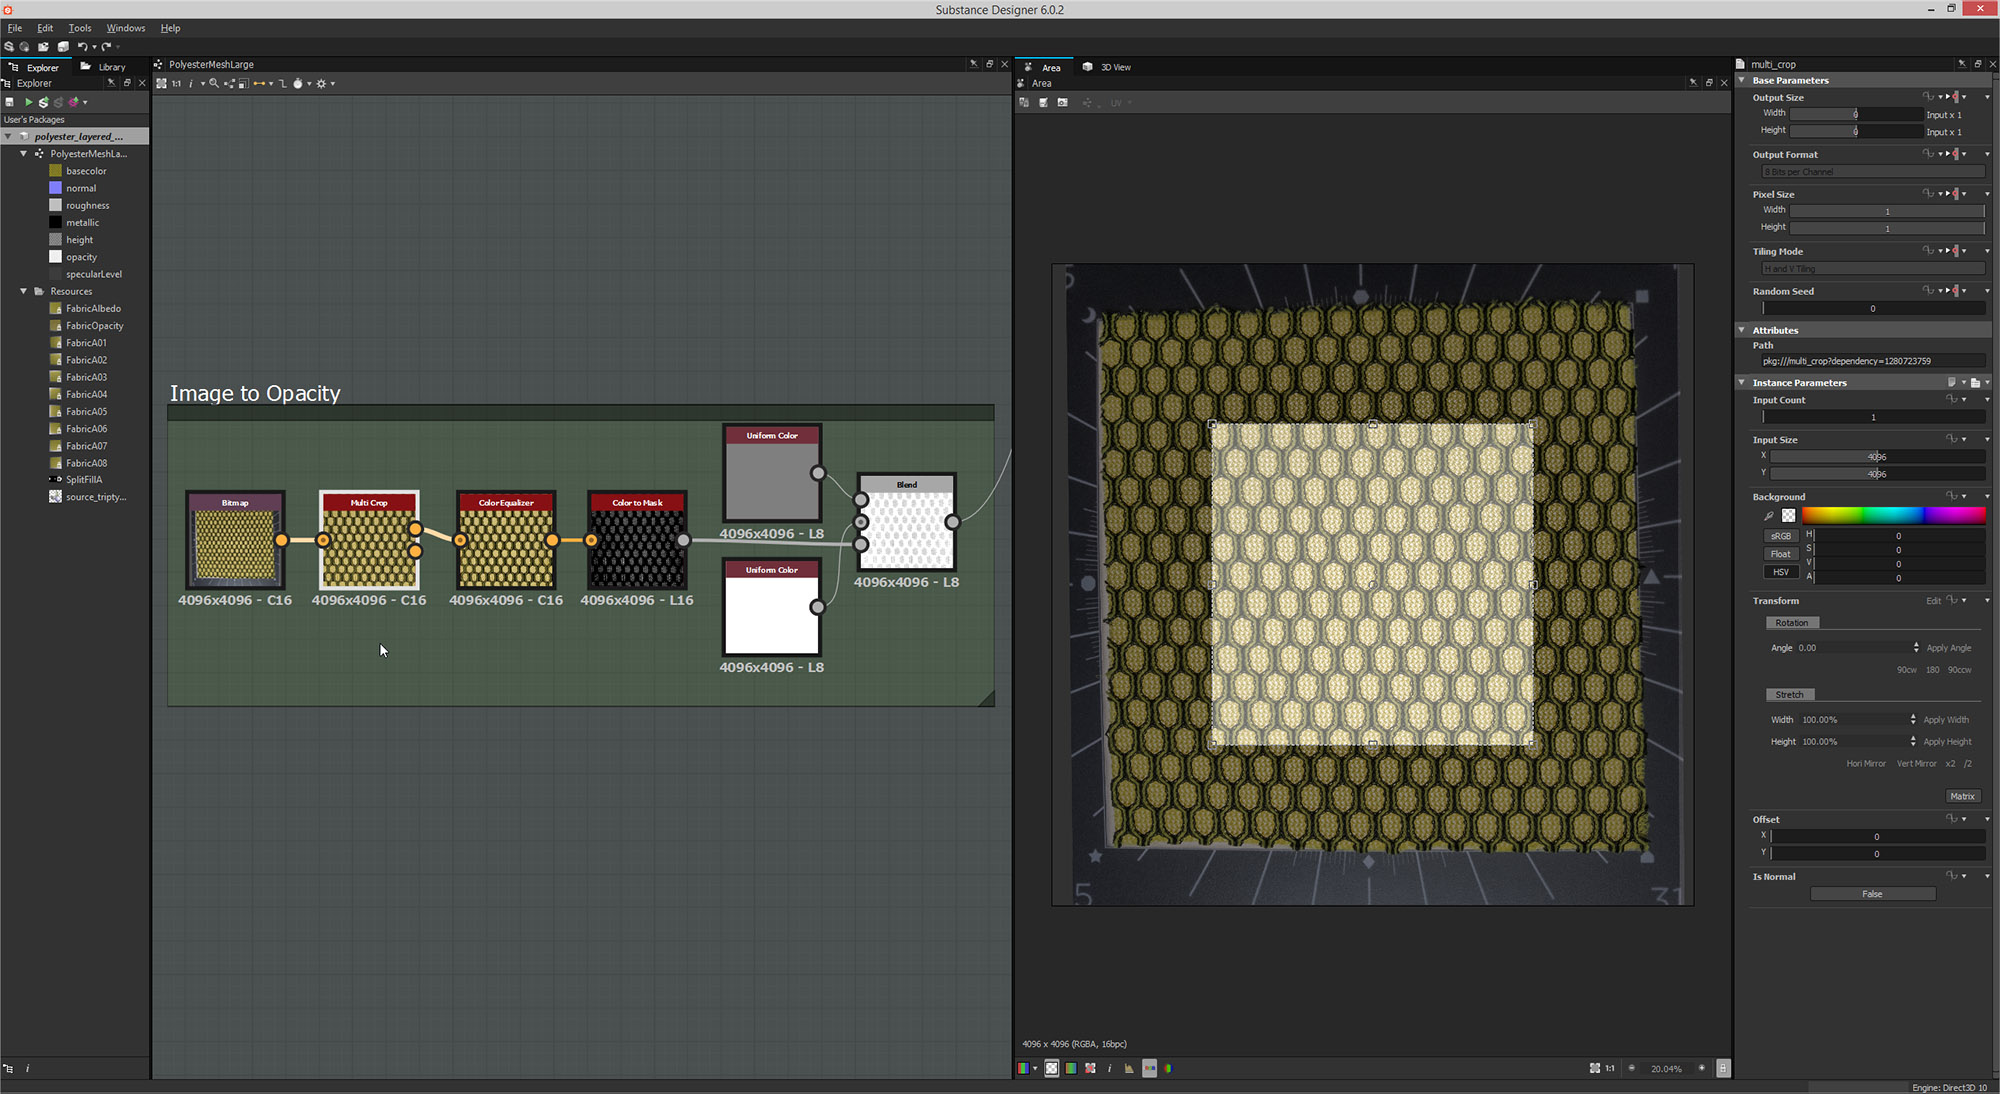
Task: Pick a hue on the rainbow gradient strip
Action: [1895, 515]
